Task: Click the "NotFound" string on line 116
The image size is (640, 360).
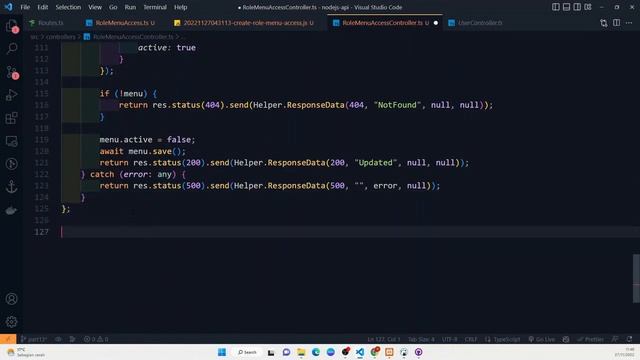Action: click(397, 105)
